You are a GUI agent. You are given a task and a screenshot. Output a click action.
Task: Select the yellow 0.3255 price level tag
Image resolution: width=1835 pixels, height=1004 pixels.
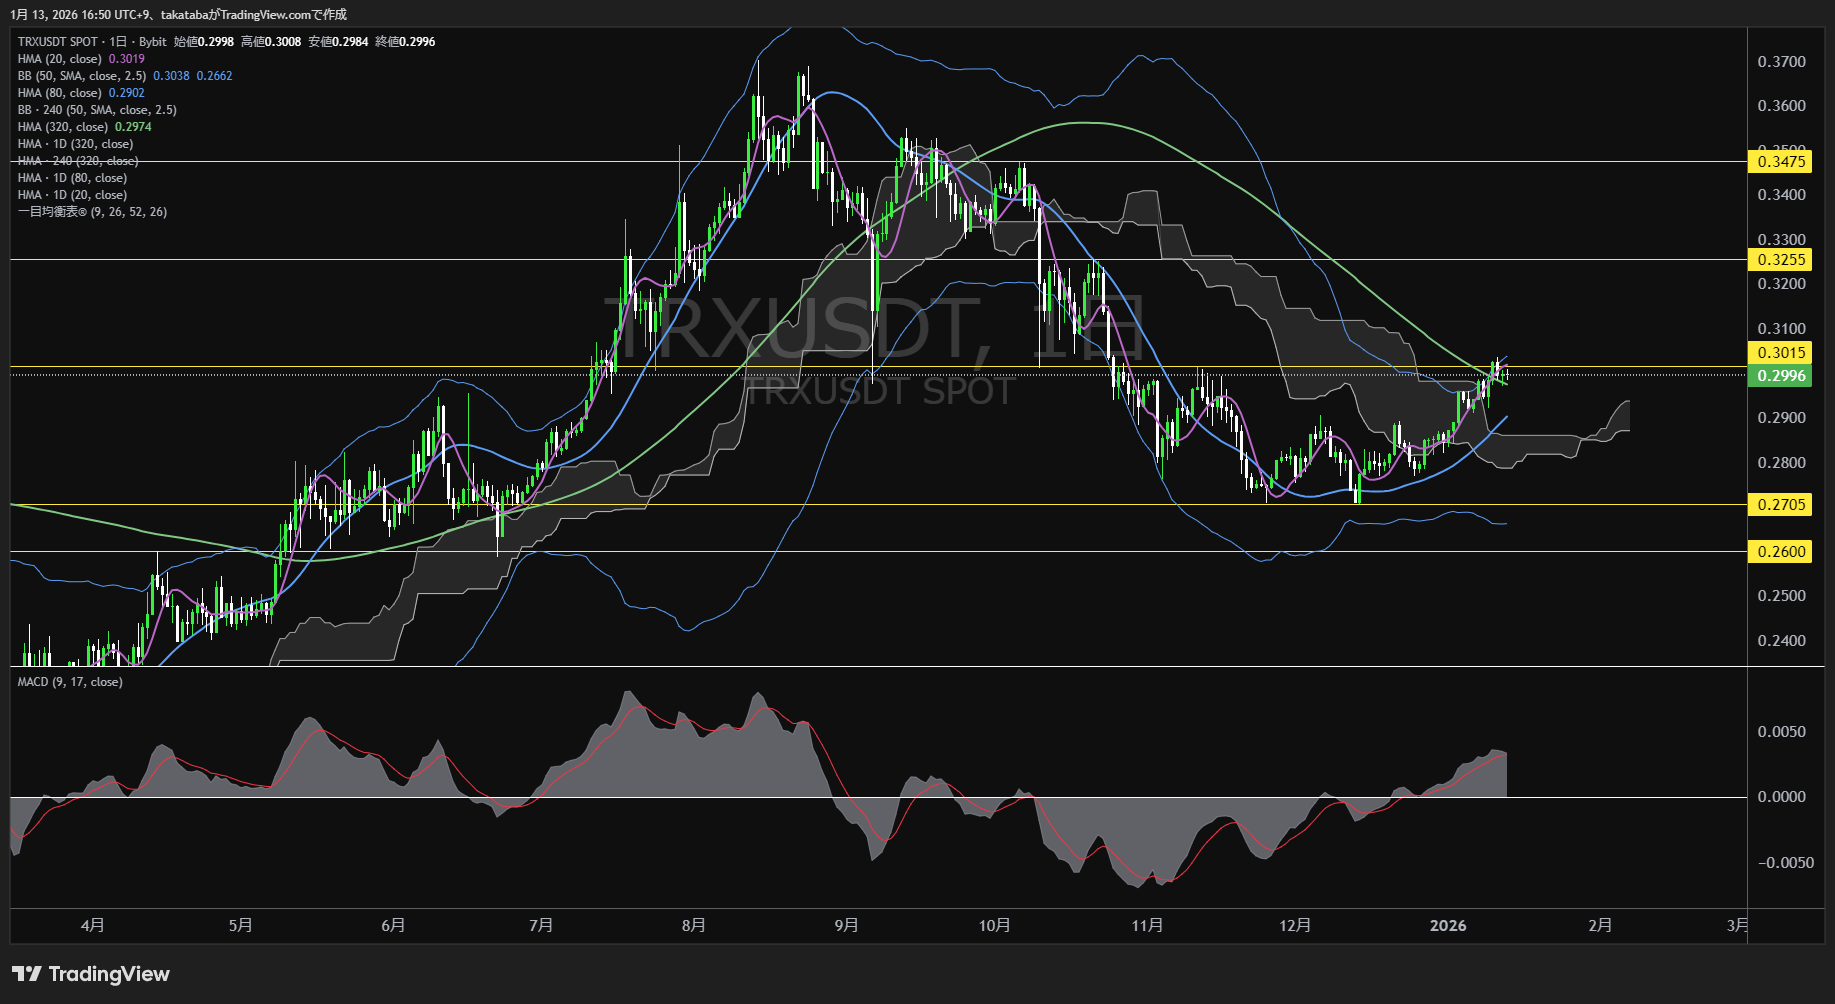(1780, 260)
